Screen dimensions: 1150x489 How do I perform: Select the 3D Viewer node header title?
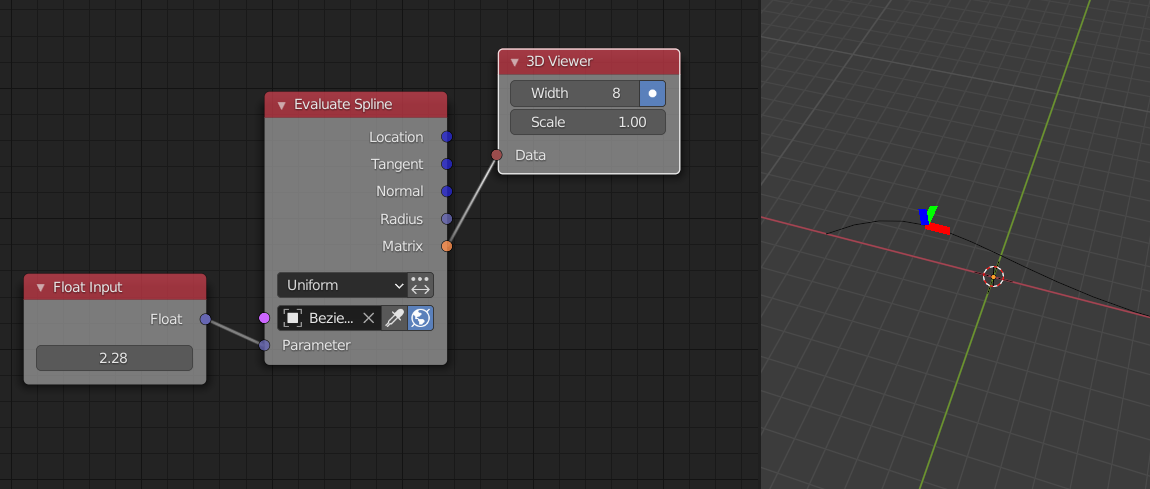[x=560, y=62]
